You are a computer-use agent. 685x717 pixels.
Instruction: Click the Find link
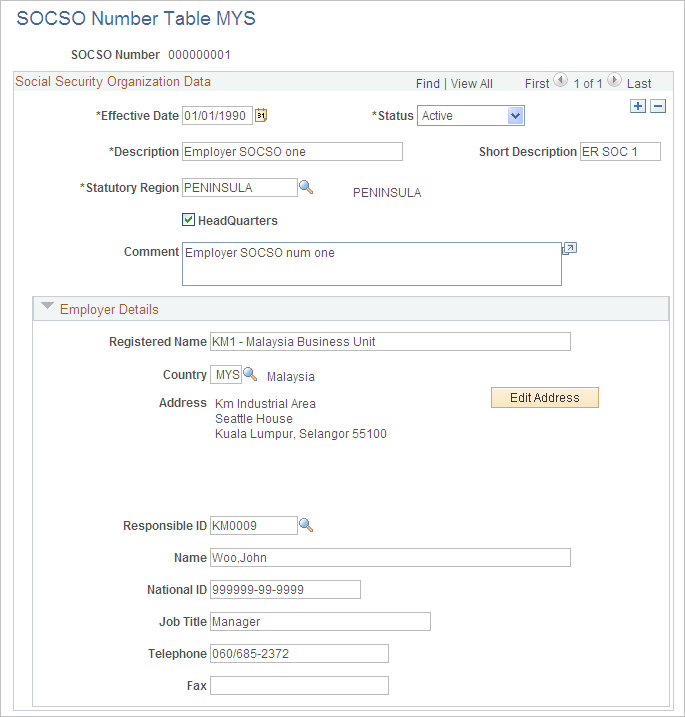[x=428, y=84]
